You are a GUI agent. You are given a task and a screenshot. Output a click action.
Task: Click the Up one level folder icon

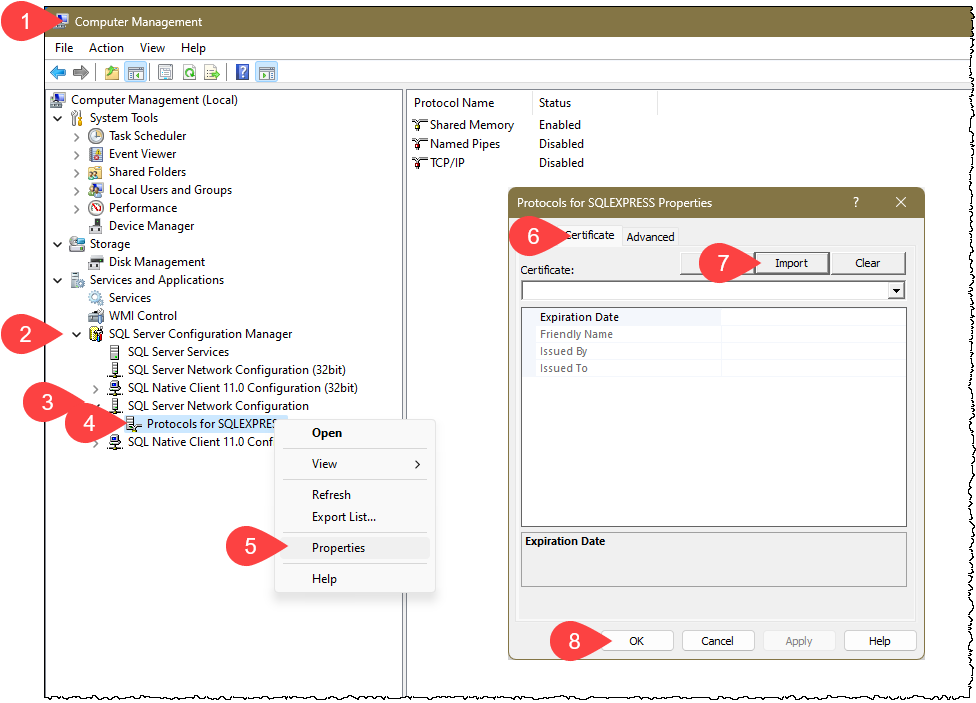pos(111,73)
